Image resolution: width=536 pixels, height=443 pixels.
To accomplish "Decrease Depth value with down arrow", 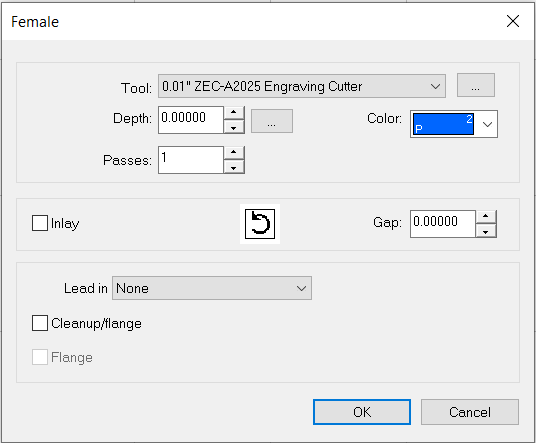I will (234, 127).
